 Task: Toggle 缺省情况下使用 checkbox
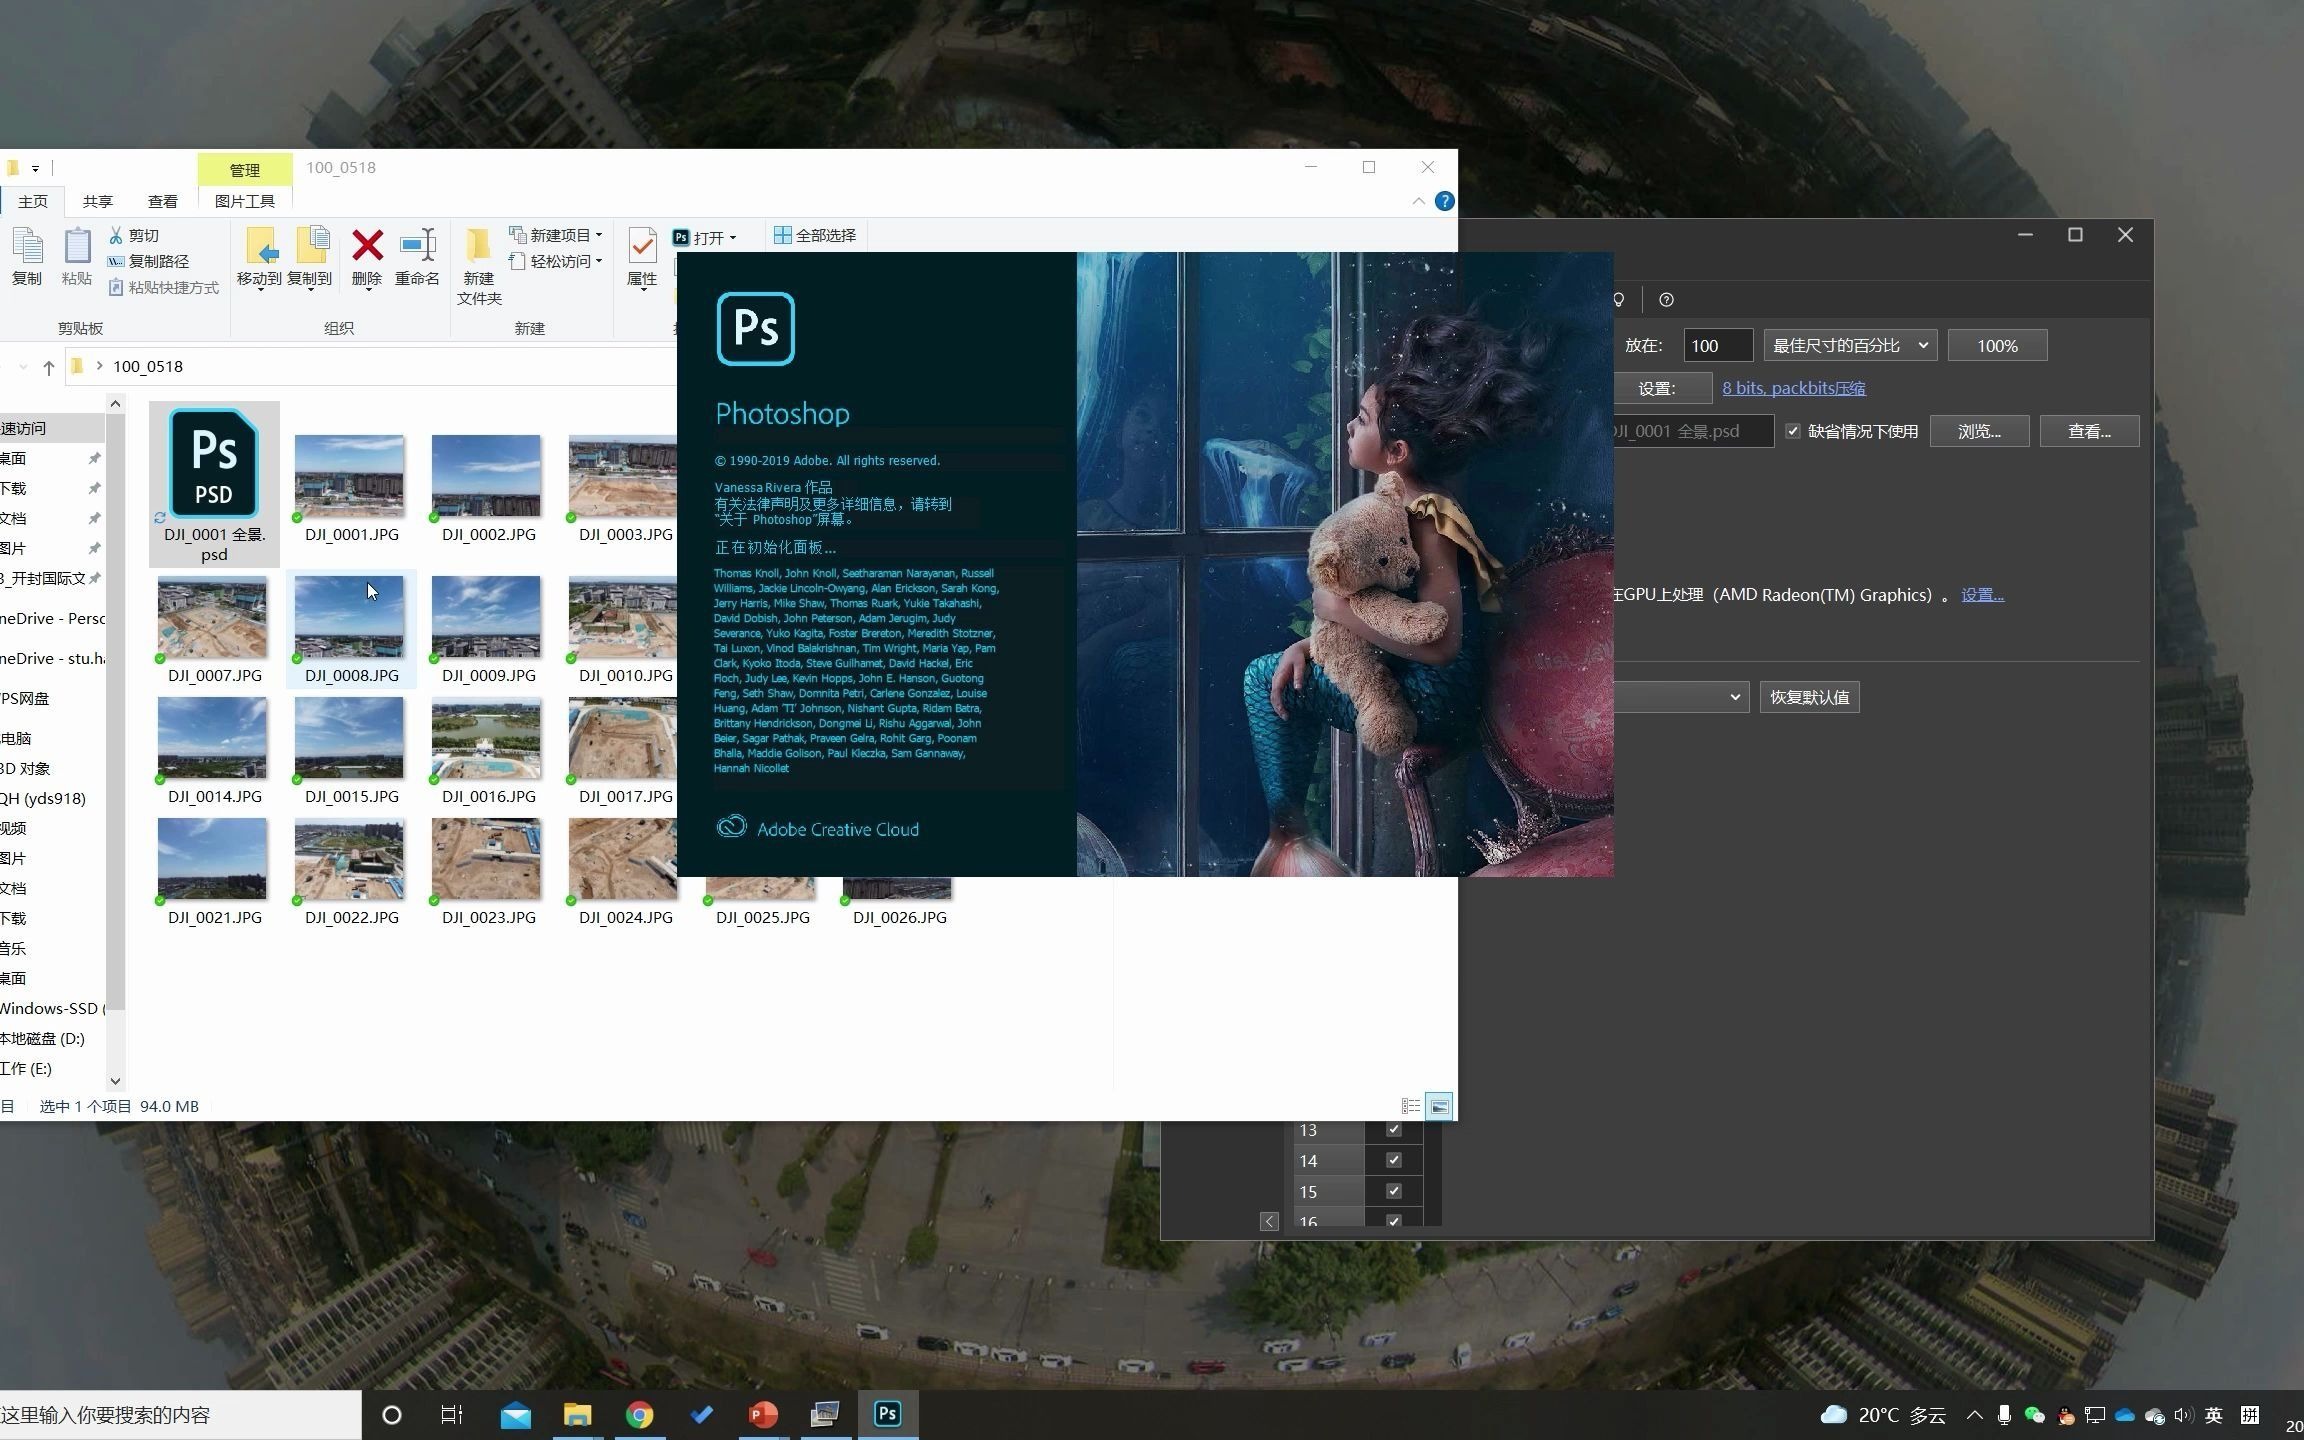(x=1791, y=431)
